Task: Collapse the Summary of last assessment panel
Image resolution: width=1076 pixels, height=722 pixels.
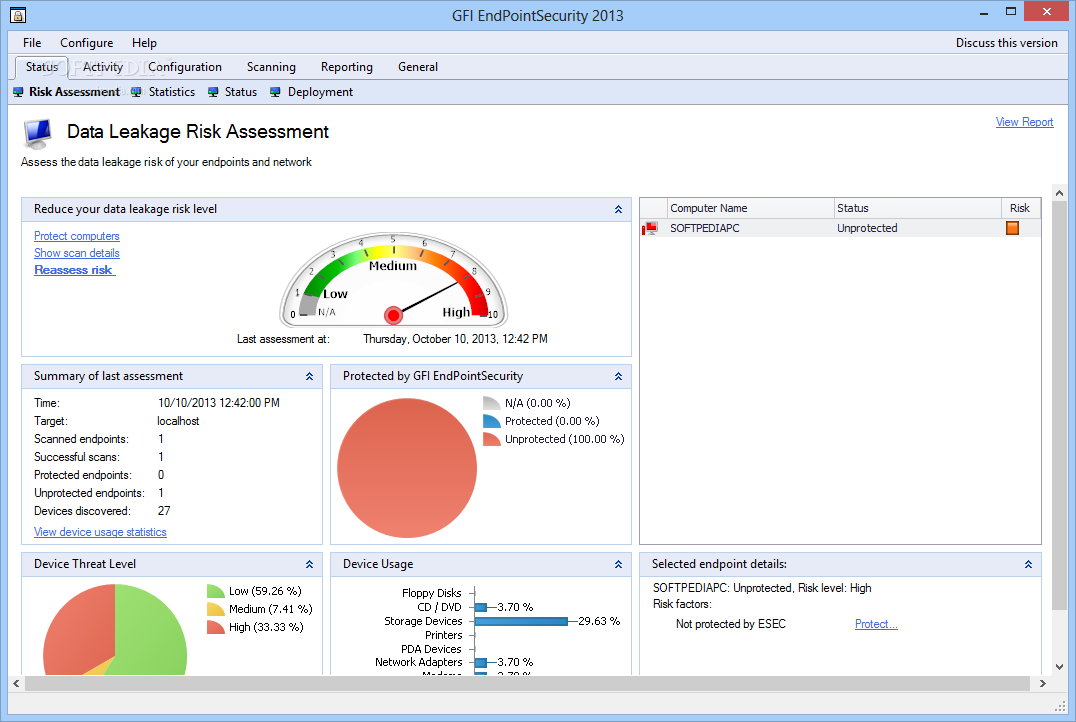Action: point(309,376)
